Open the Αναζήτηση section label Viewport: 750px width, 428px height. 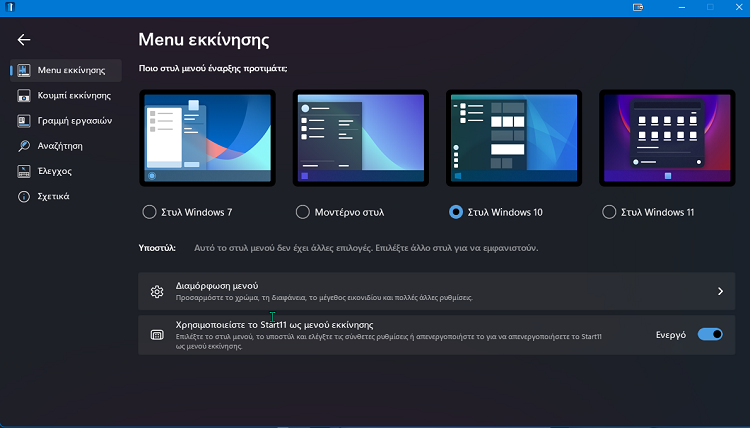[x=60, y=146]
